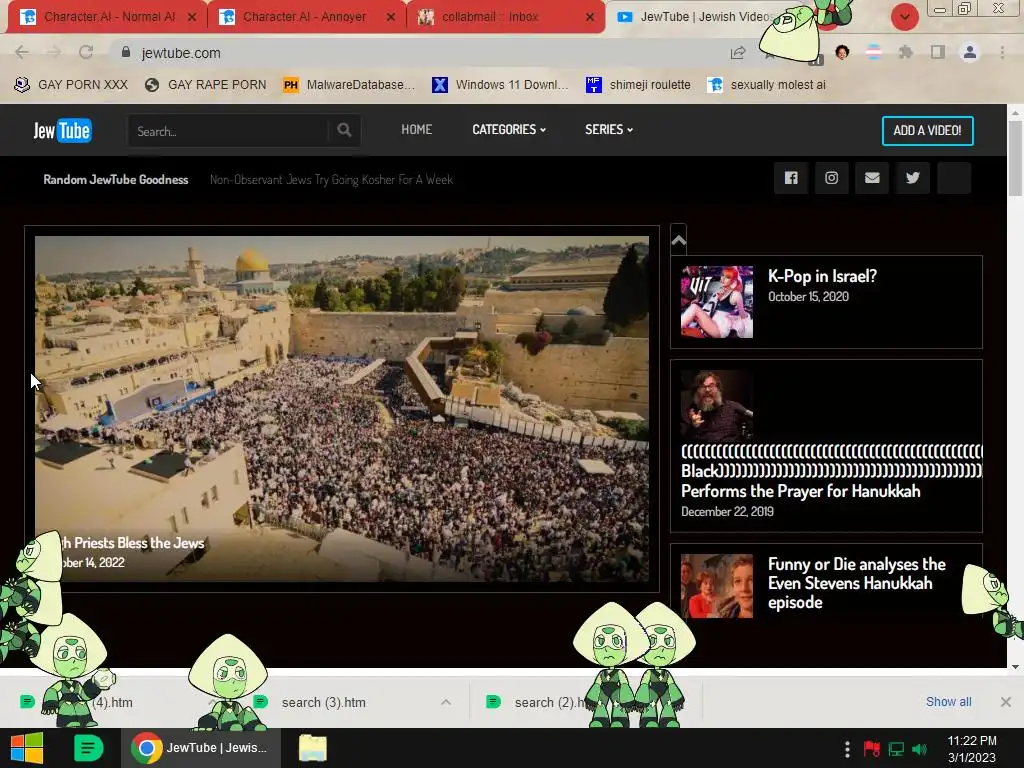Open Performs the Prayer for Hanukkah title
The width and height of the screenshot is (1024, 768).
point(801,491)
